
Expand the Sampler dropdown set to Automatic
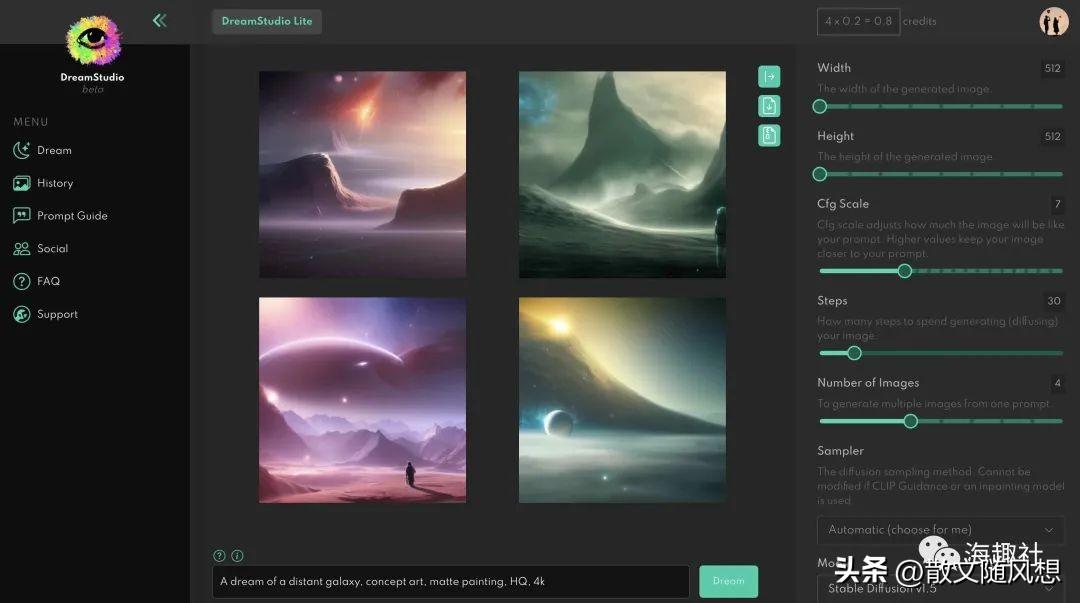[940, 530]
